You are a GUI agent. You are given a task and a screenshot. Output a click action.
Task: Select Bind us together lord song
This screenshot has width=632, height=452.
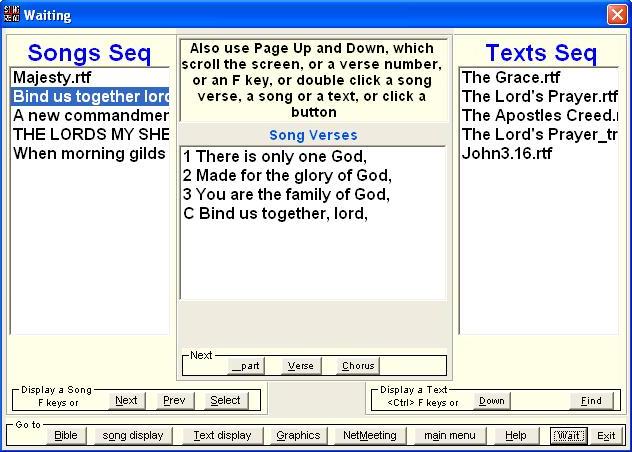[90, 96]
